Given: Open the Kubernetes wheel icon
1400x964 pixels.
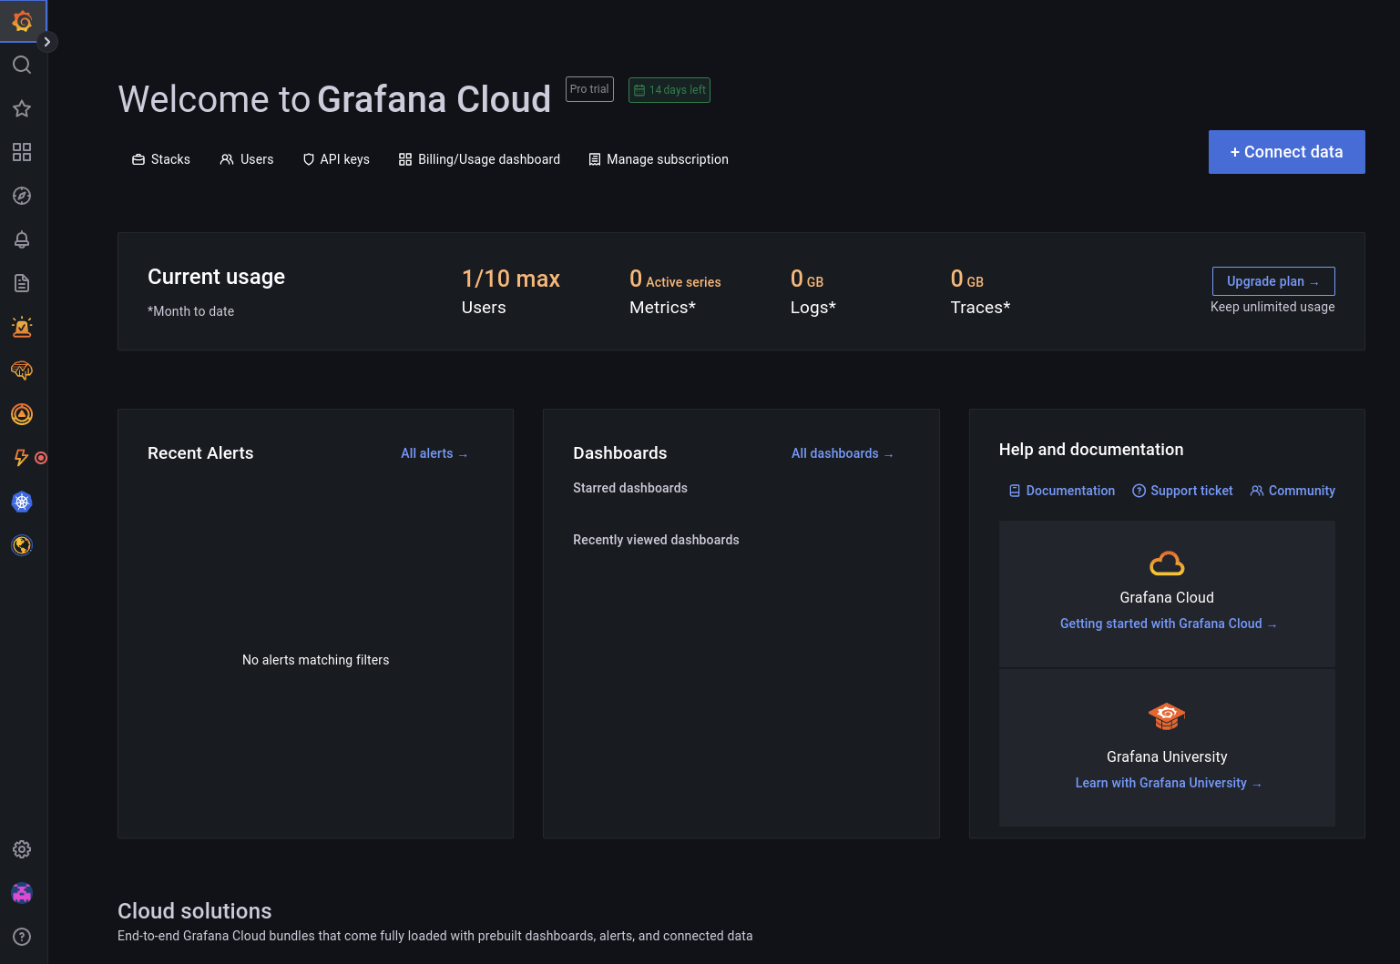Looking at the screenshot, I should point(22,502).
